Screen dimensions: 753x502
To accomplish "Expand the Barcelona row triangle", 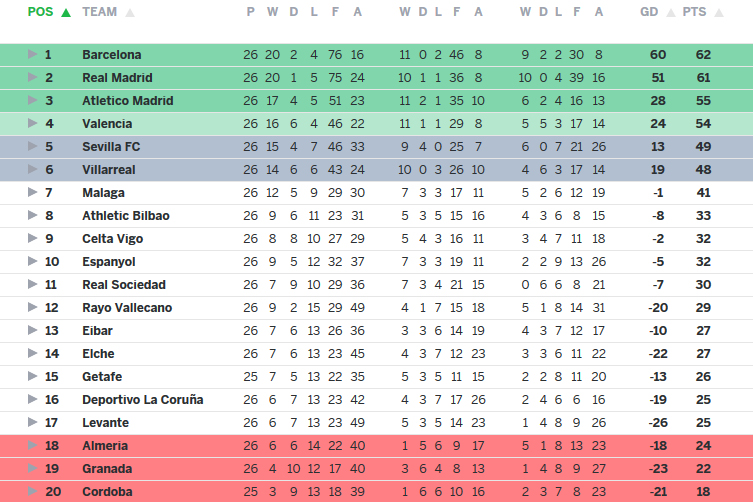I will (x=32, y=55).
